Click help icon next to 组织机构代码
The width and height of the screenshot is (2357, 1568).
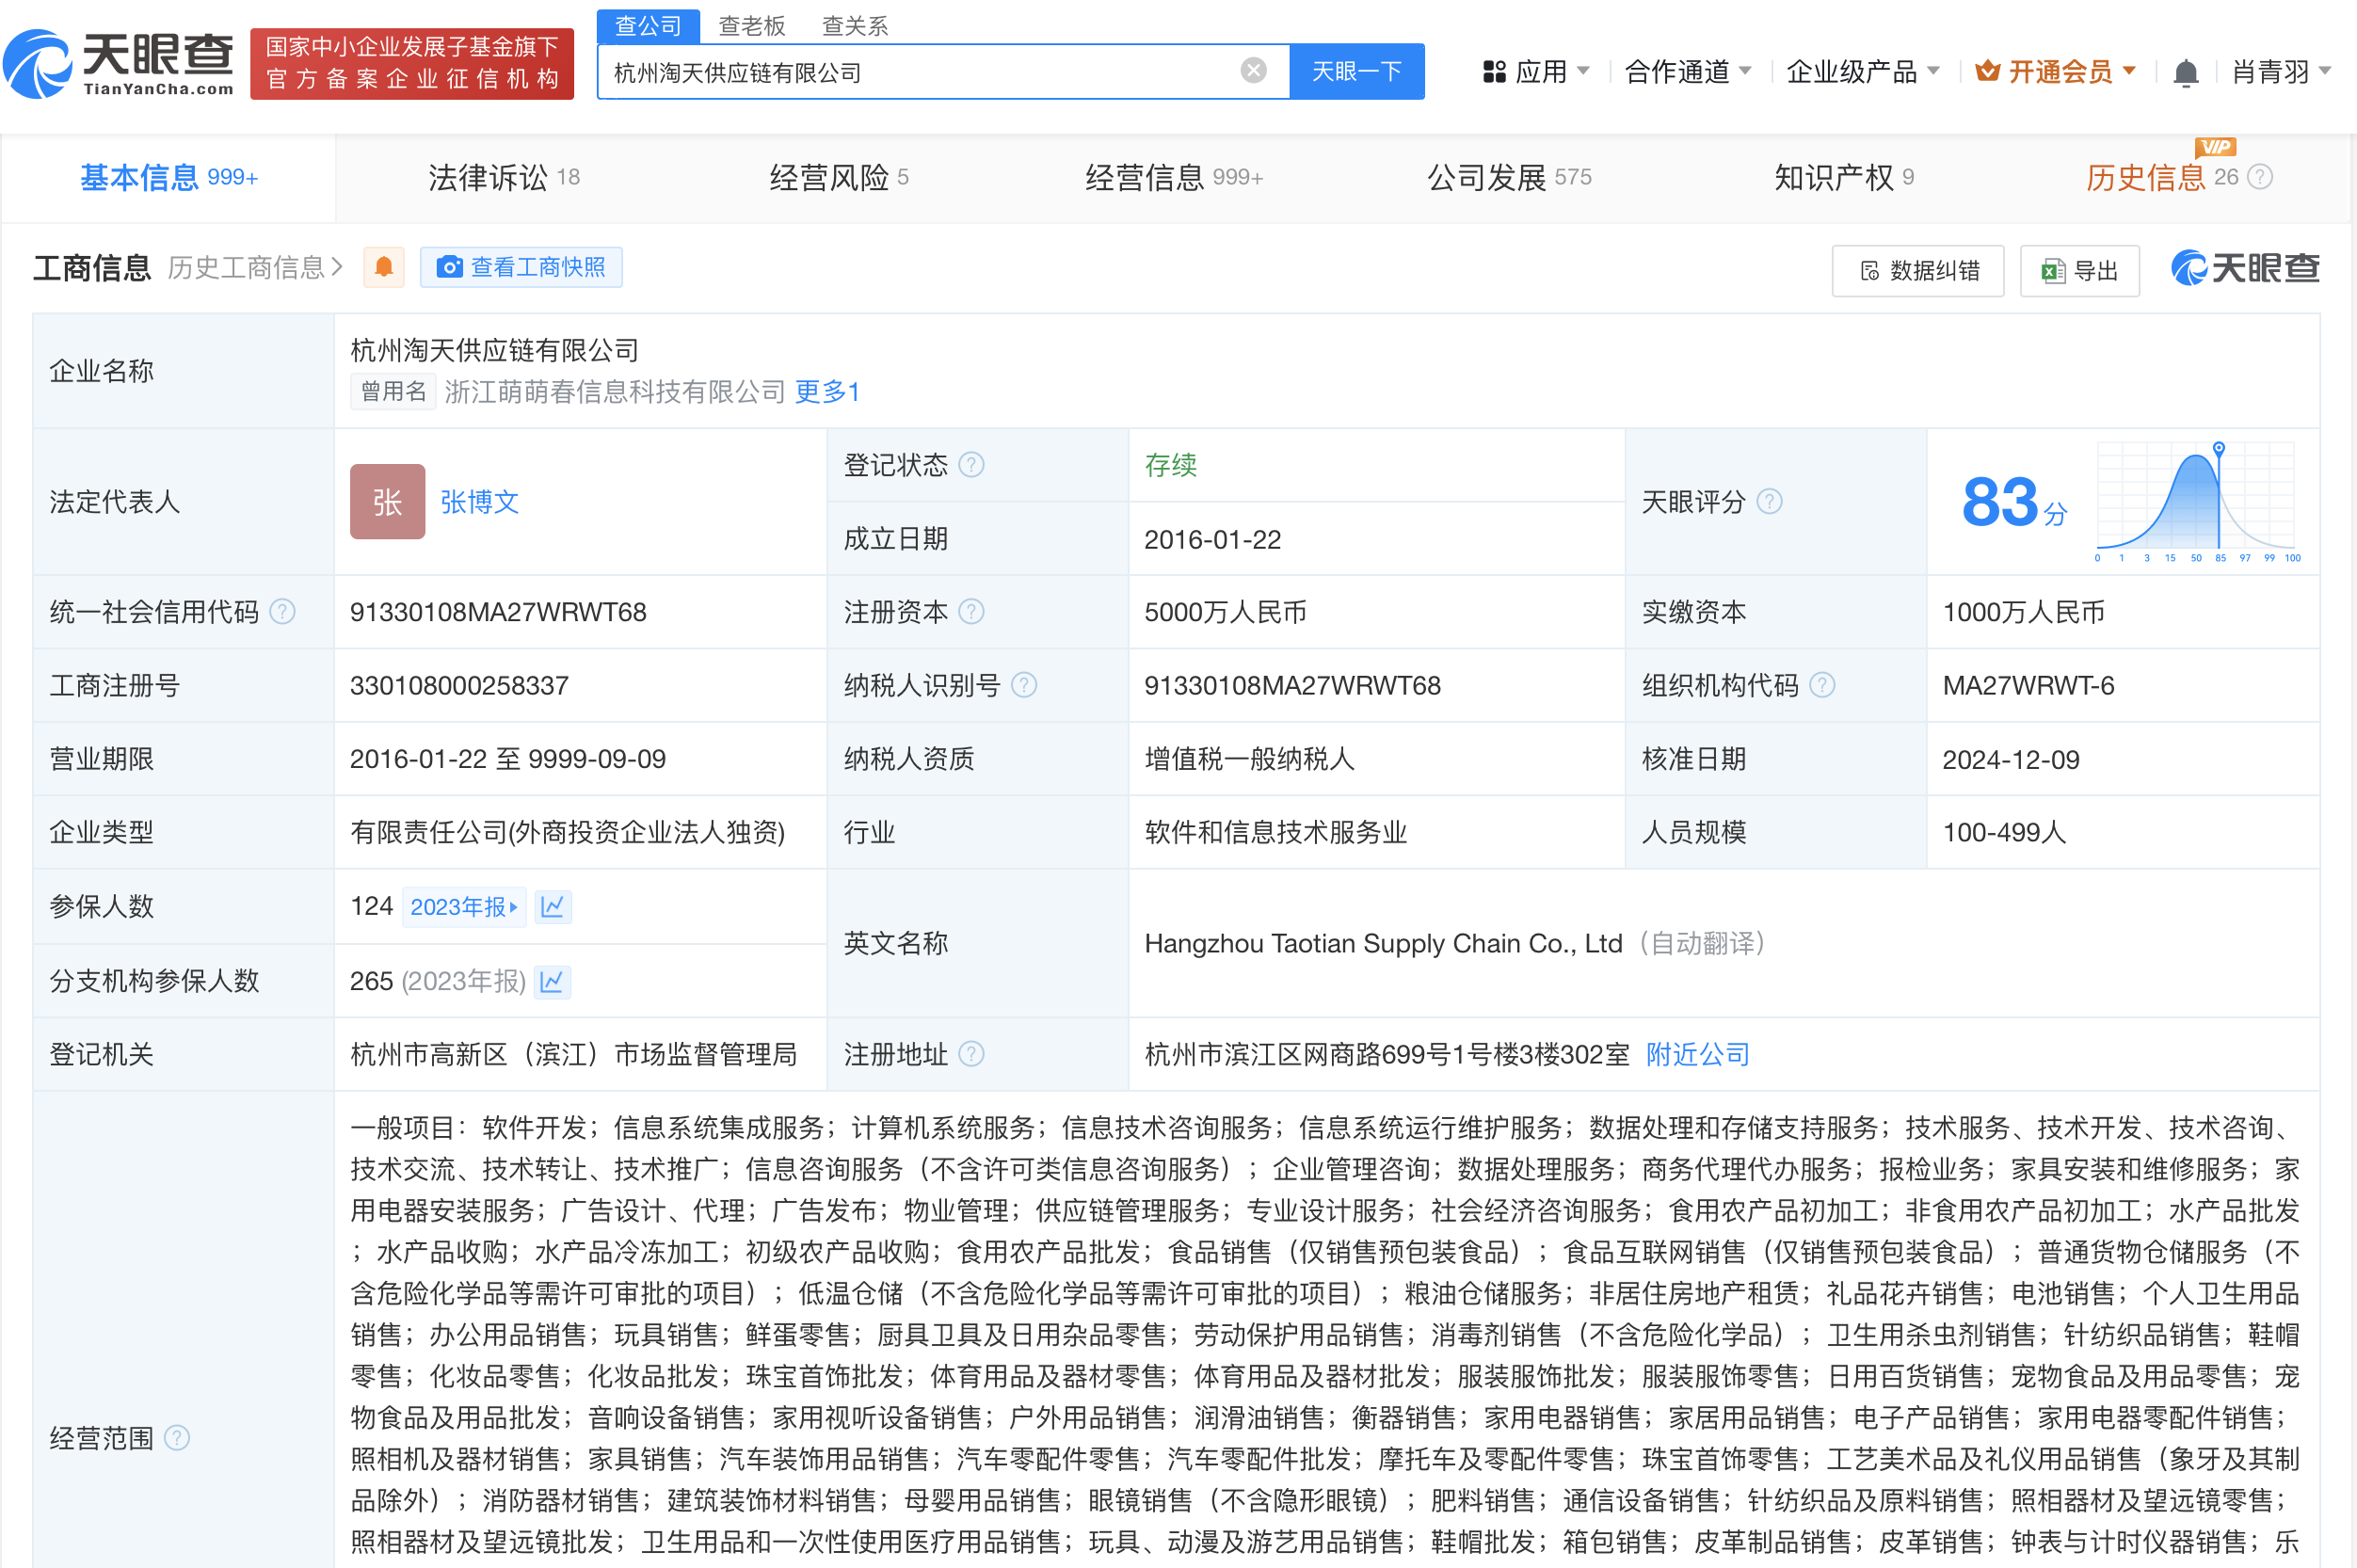1822,685
